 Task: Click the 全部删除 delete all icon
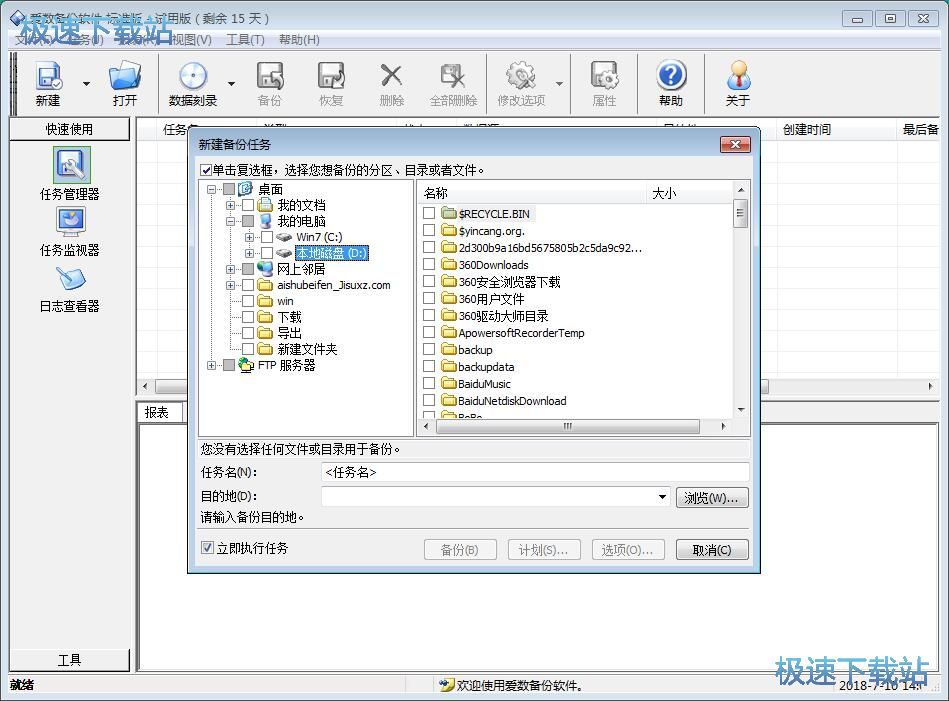(x=453, y=76)
